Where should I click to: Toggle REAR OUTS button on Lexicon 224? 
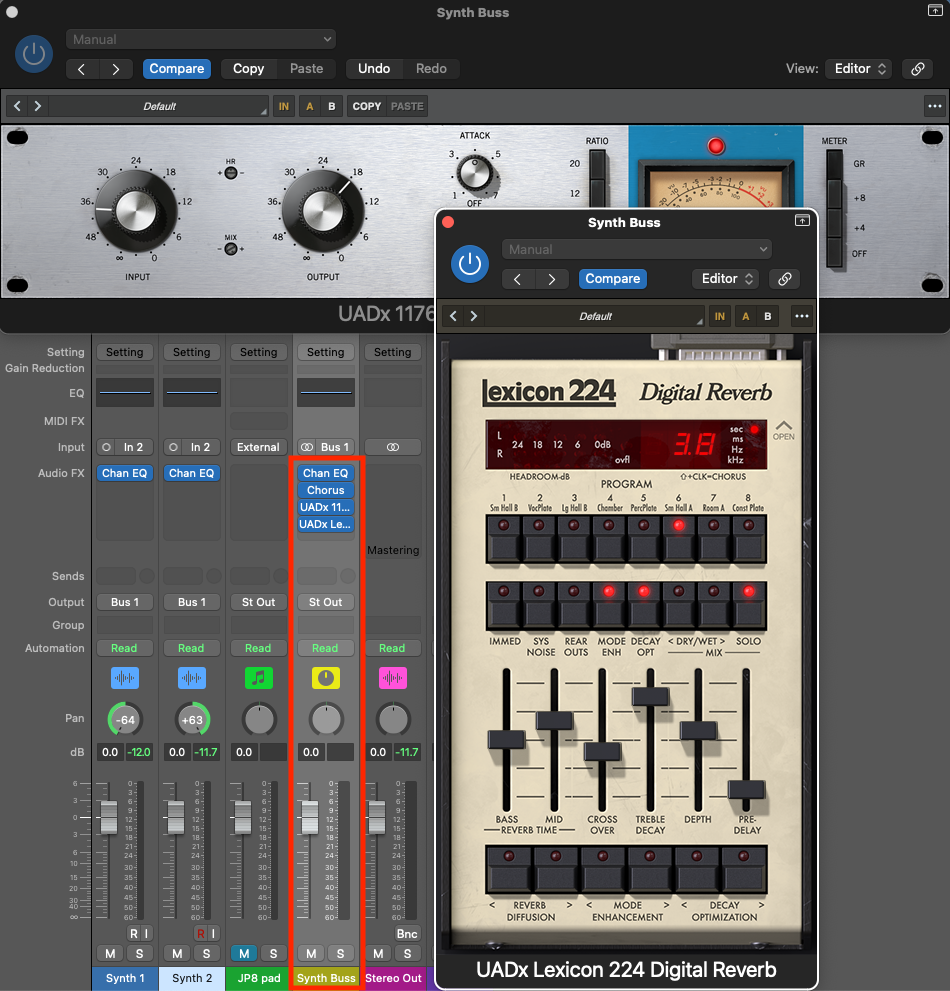574,605
